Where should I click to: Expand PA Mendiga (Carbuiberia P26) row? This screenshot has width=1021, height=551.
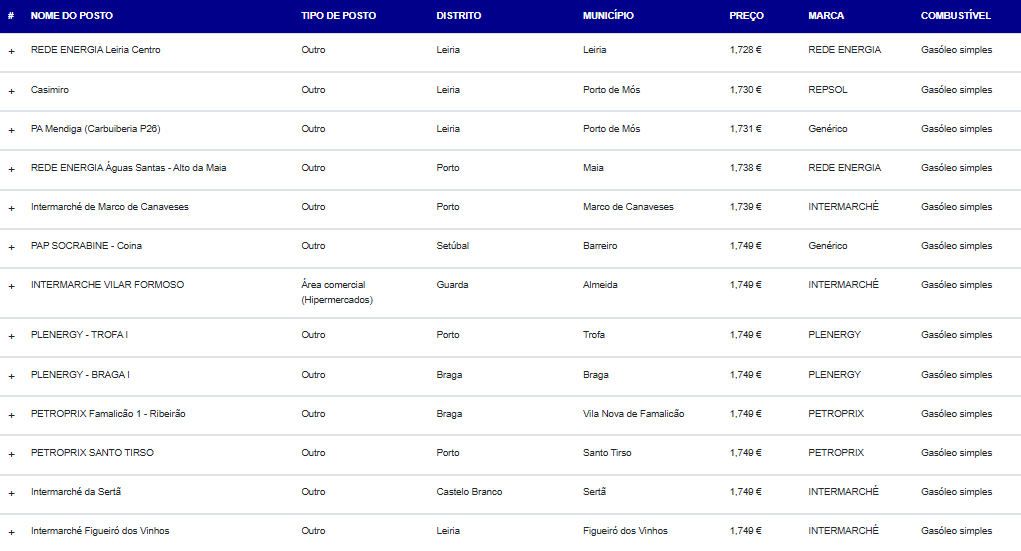11,130
